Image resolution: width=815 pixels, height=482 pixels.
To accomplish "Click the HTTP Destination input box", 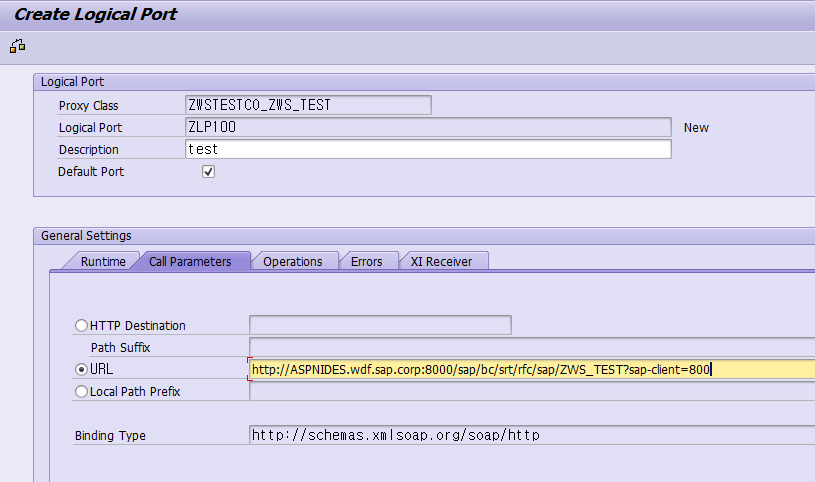I will [x=380, y=325].
